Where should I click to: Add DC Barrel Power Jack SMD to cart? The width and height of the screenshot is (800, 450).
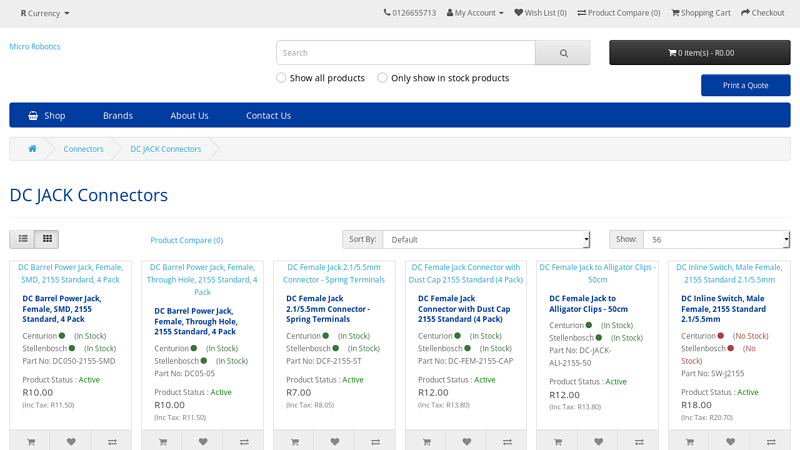pyautogui.click(x=31, y=441)
